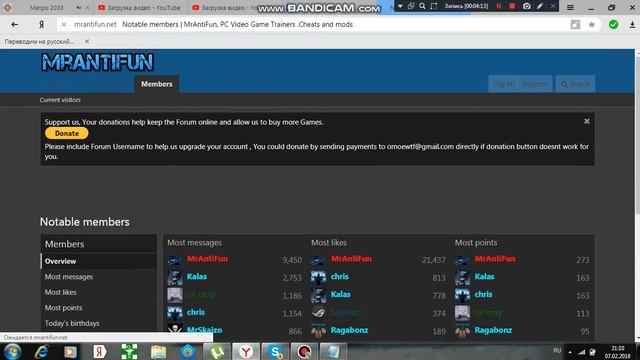
Task: Click the Register button
Action: [x=534, y=84]
